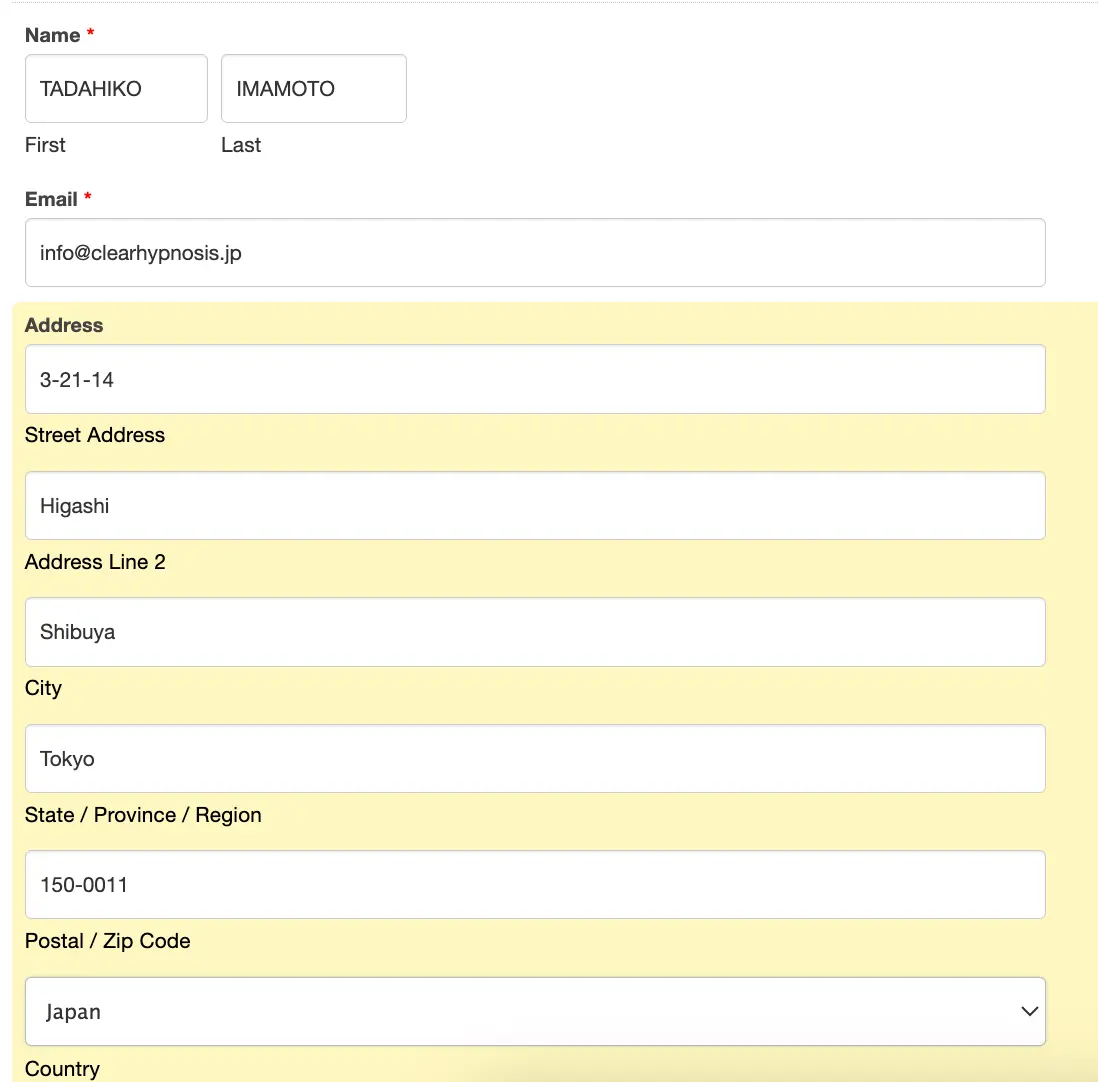Click the bold Name label
Viewport: 1098px width, 1082px height.
click(52, 35)
